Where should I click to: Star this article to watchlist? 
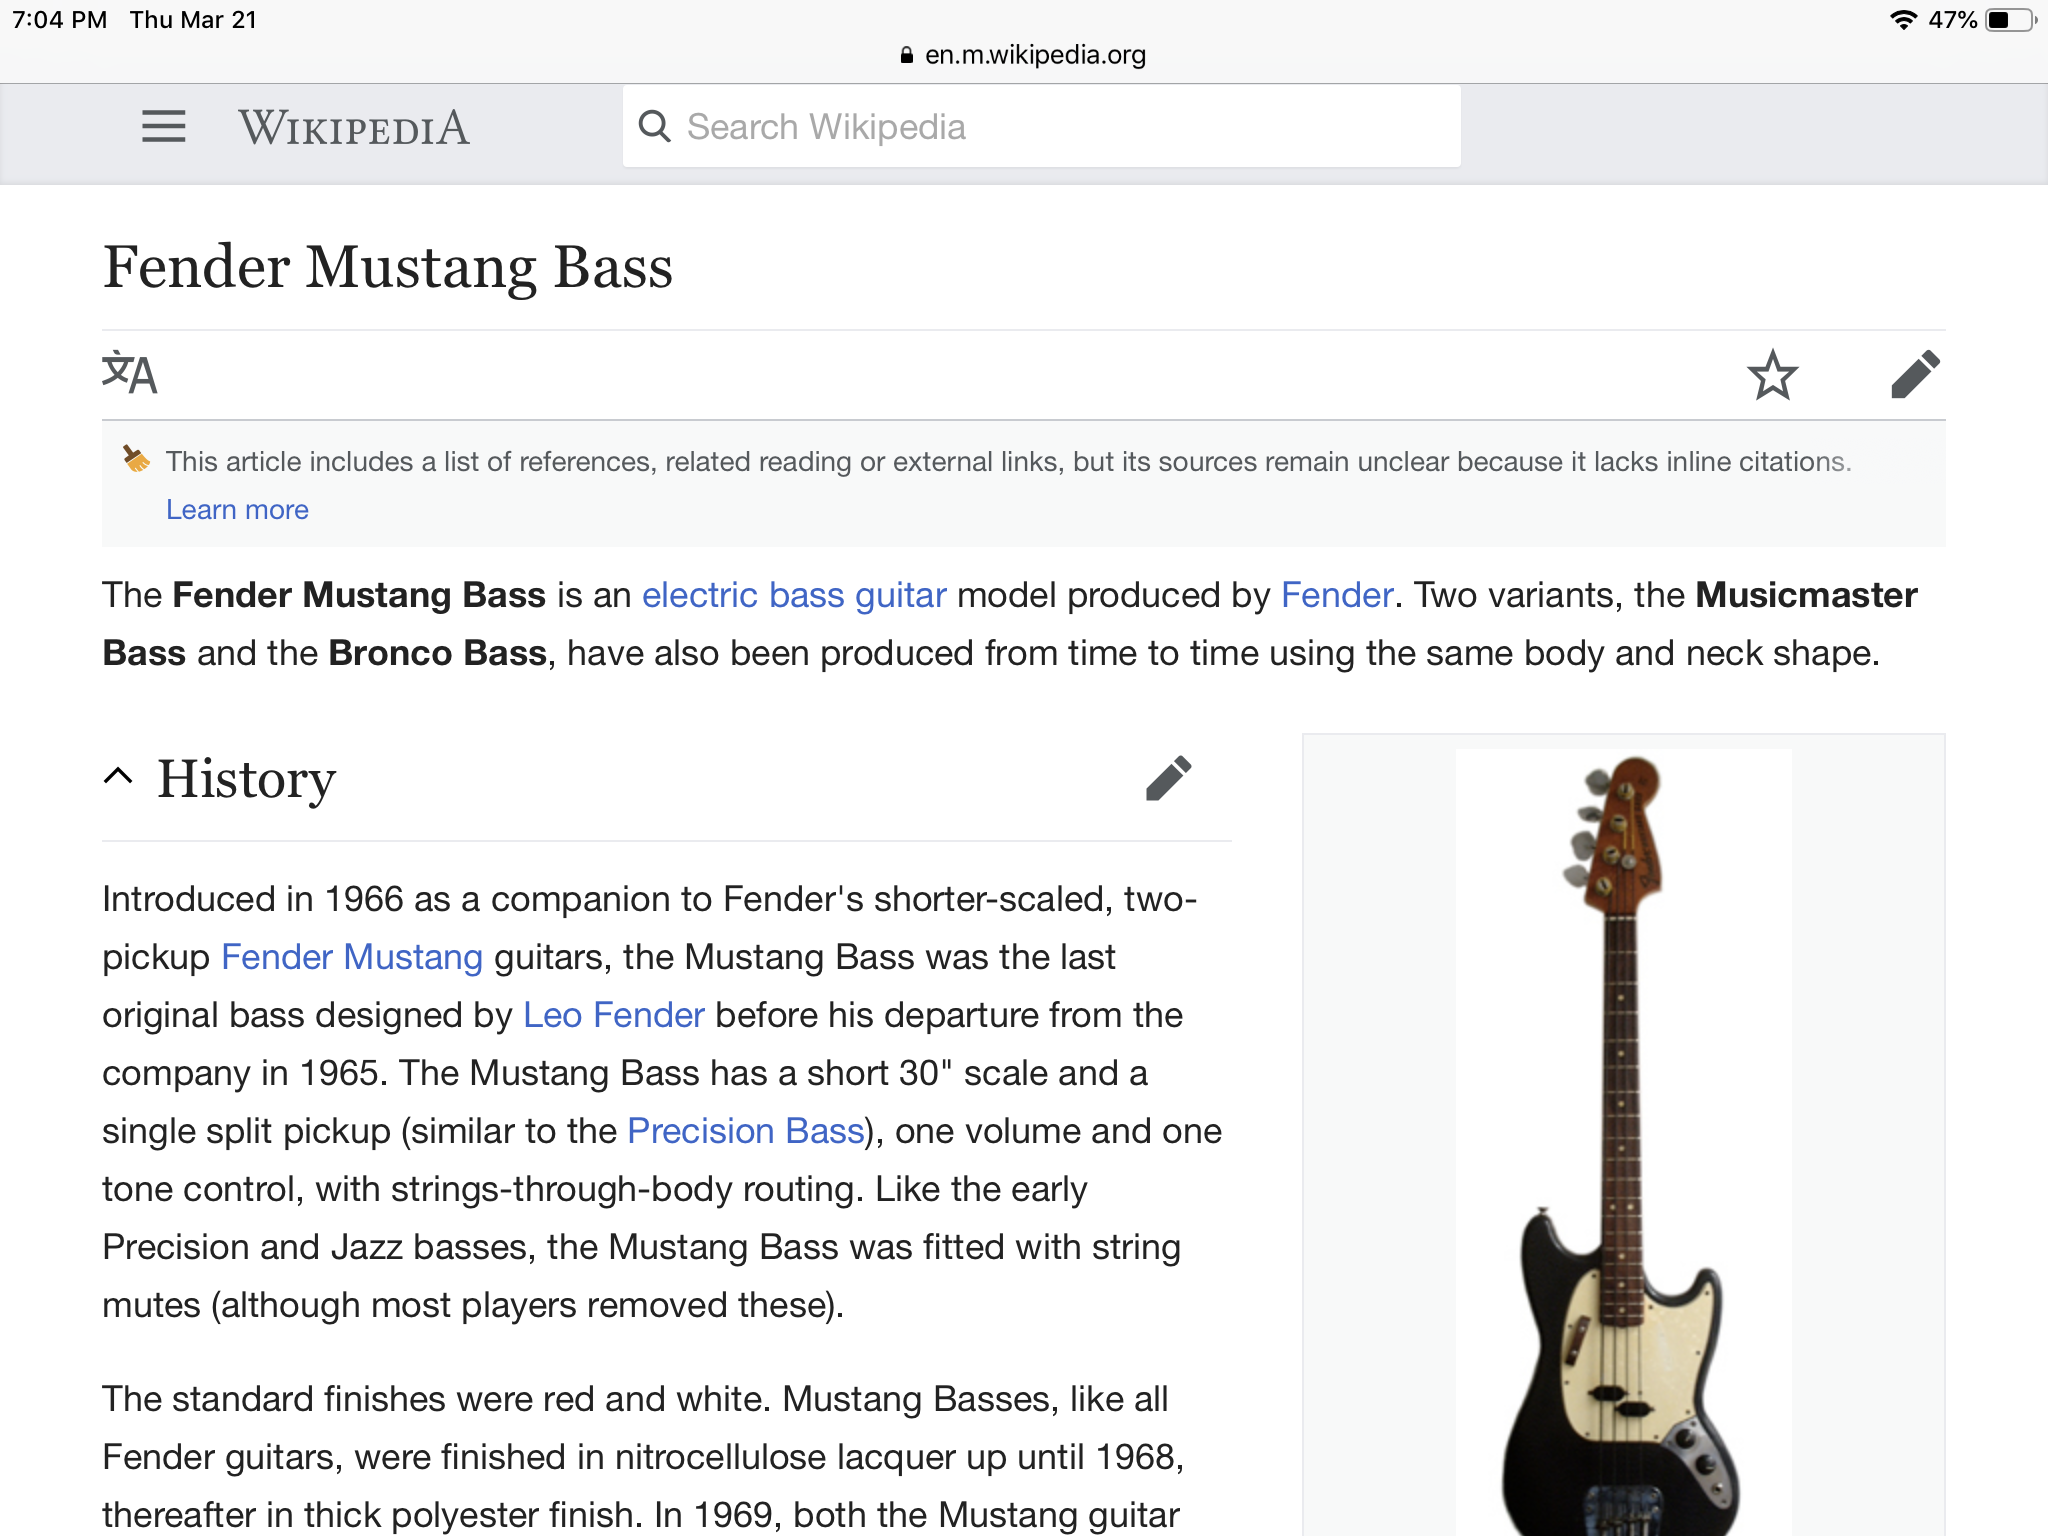(x=1773, y=375)
